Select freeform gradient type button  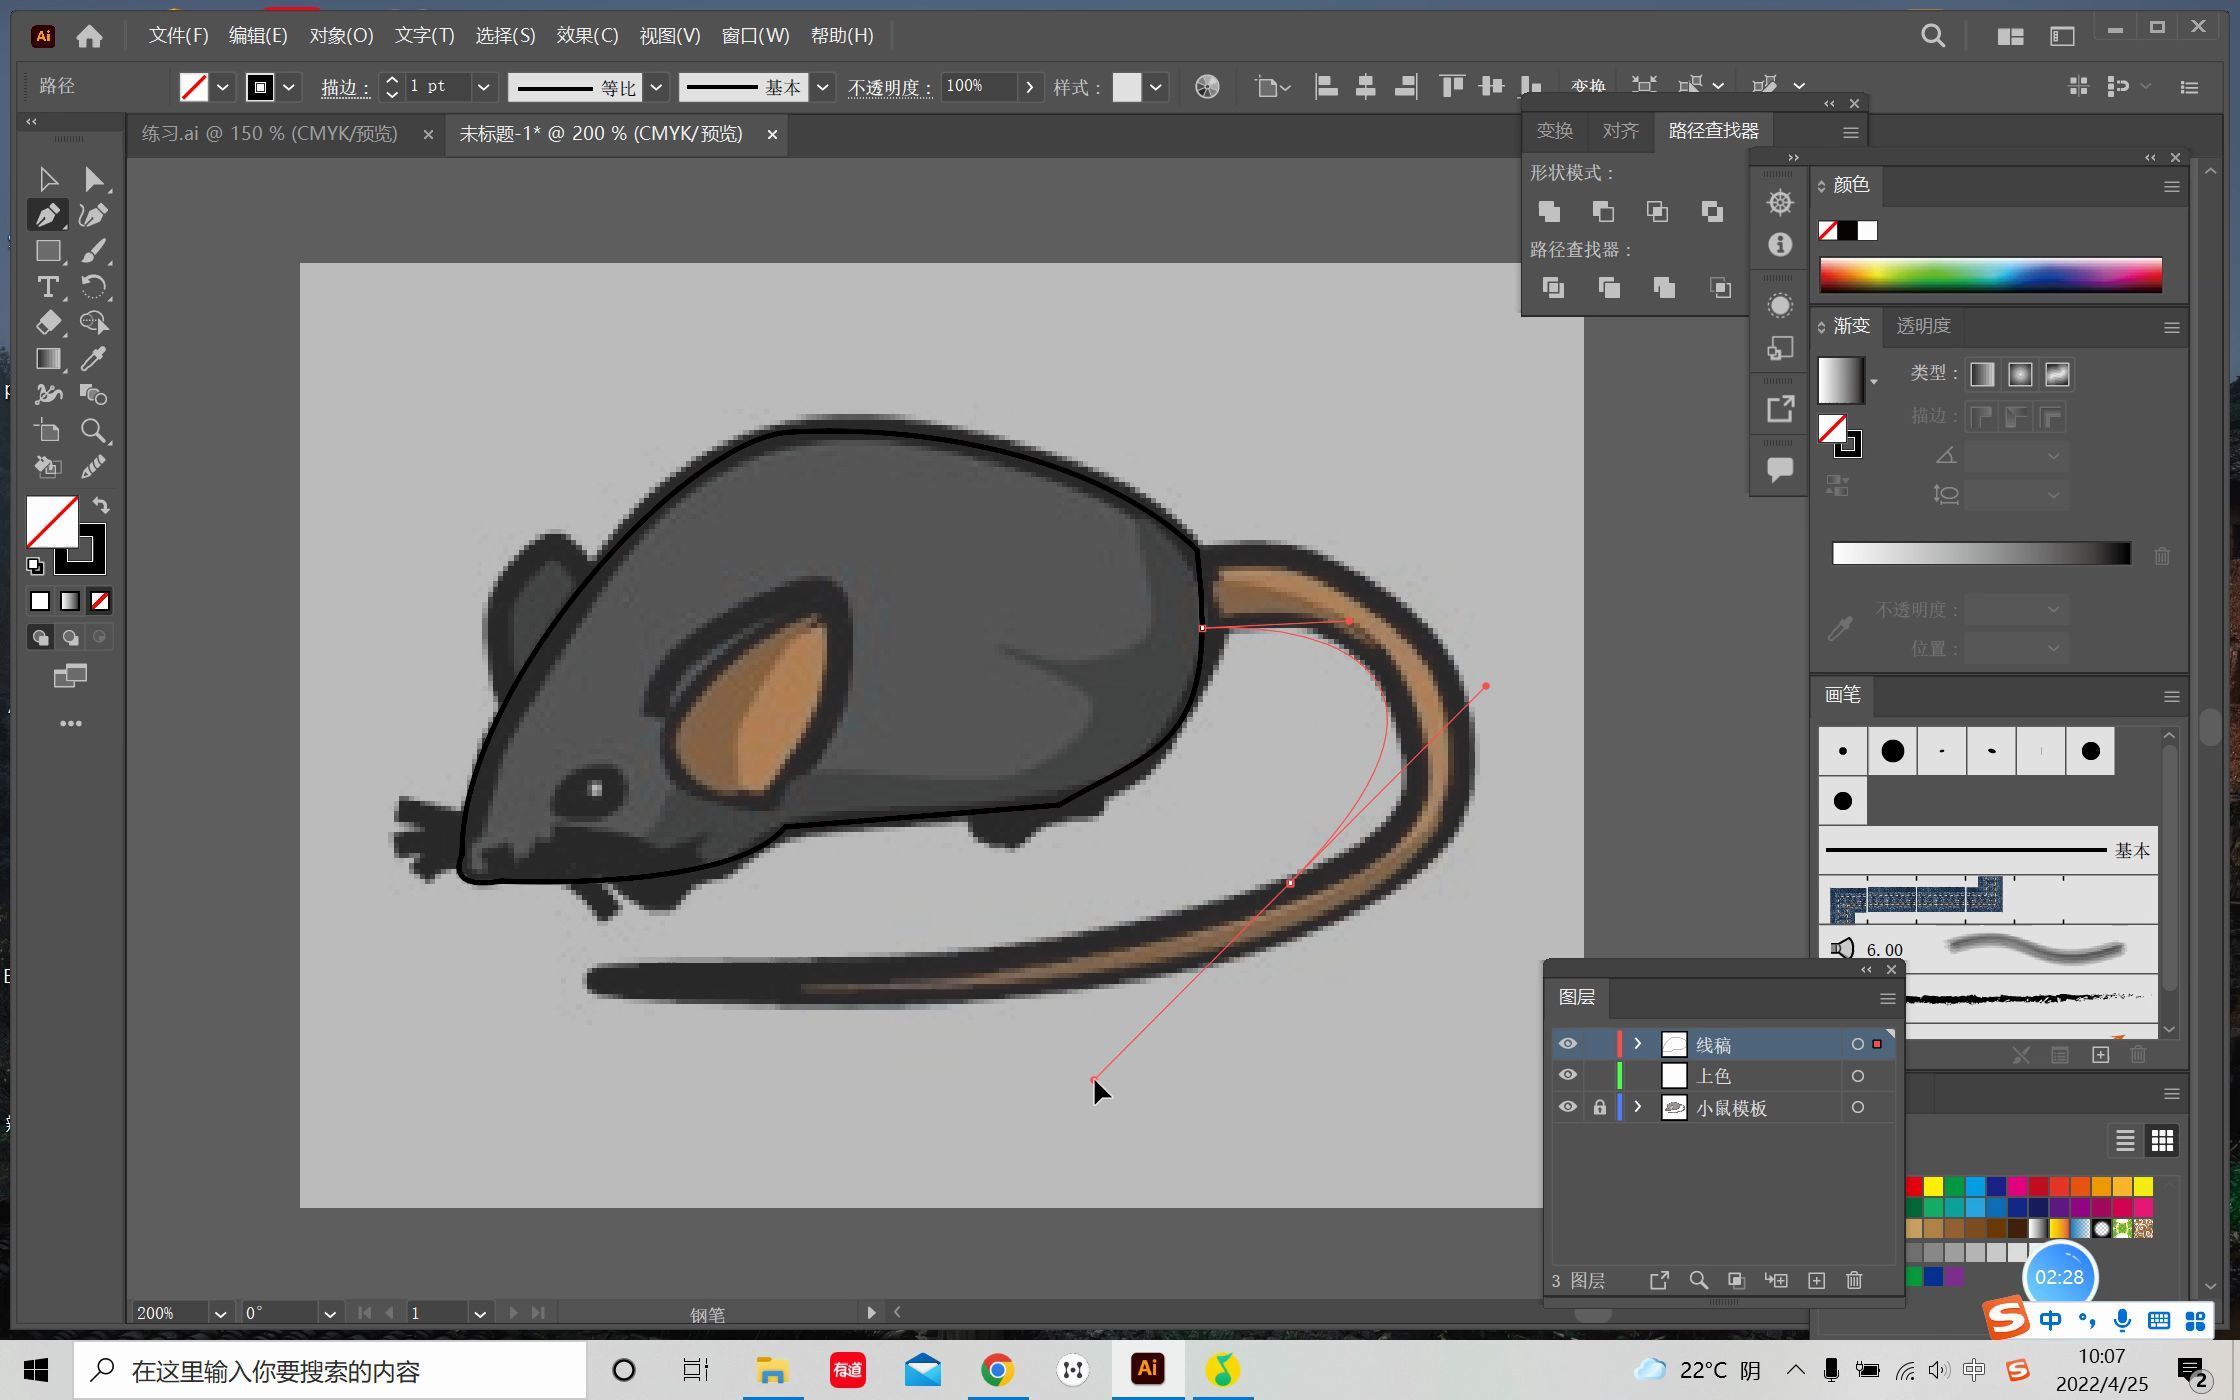2057,375
